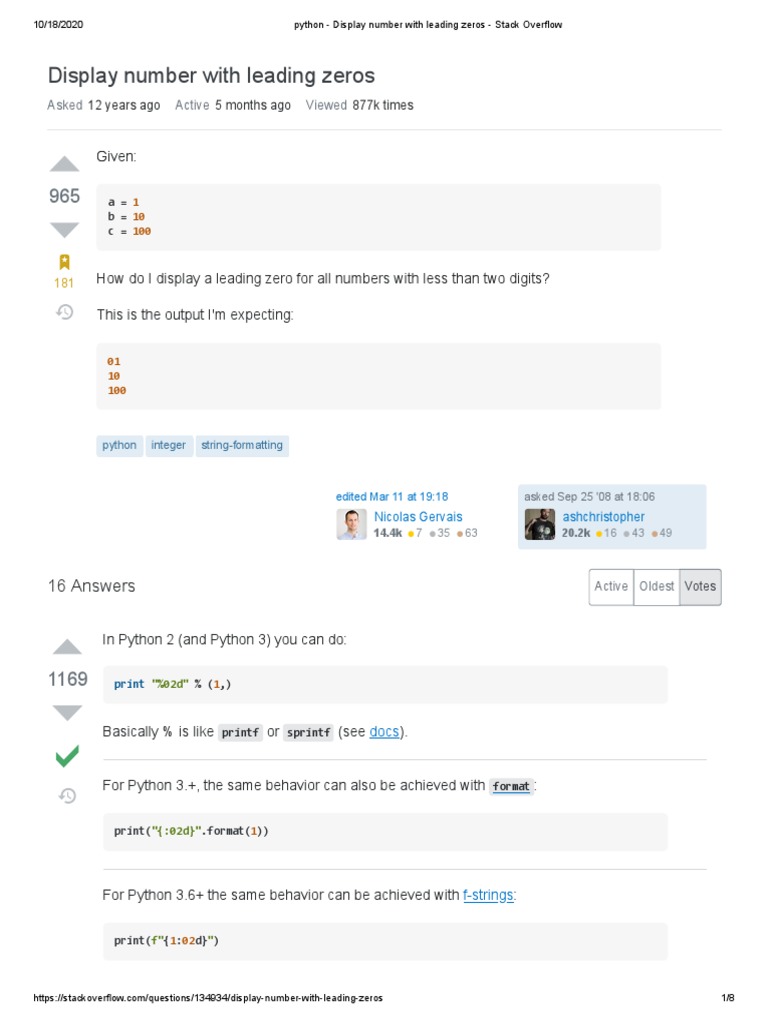The width and height of the screenshot is (768, 1024).
Task: Show the accepted answer's activity history
Action: tap(67, 796)
